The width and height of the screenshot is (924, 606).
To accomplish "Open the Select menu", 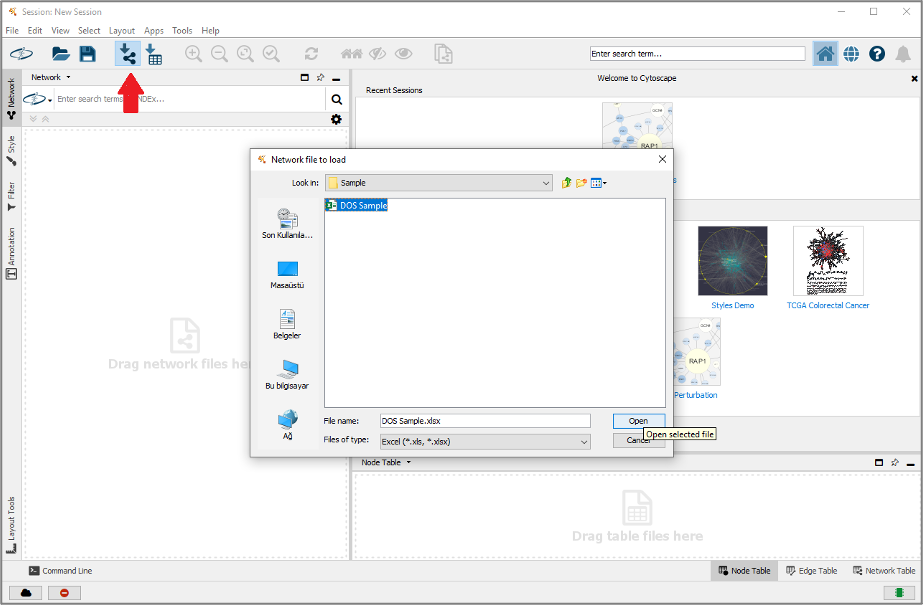I will coord(89,31).
